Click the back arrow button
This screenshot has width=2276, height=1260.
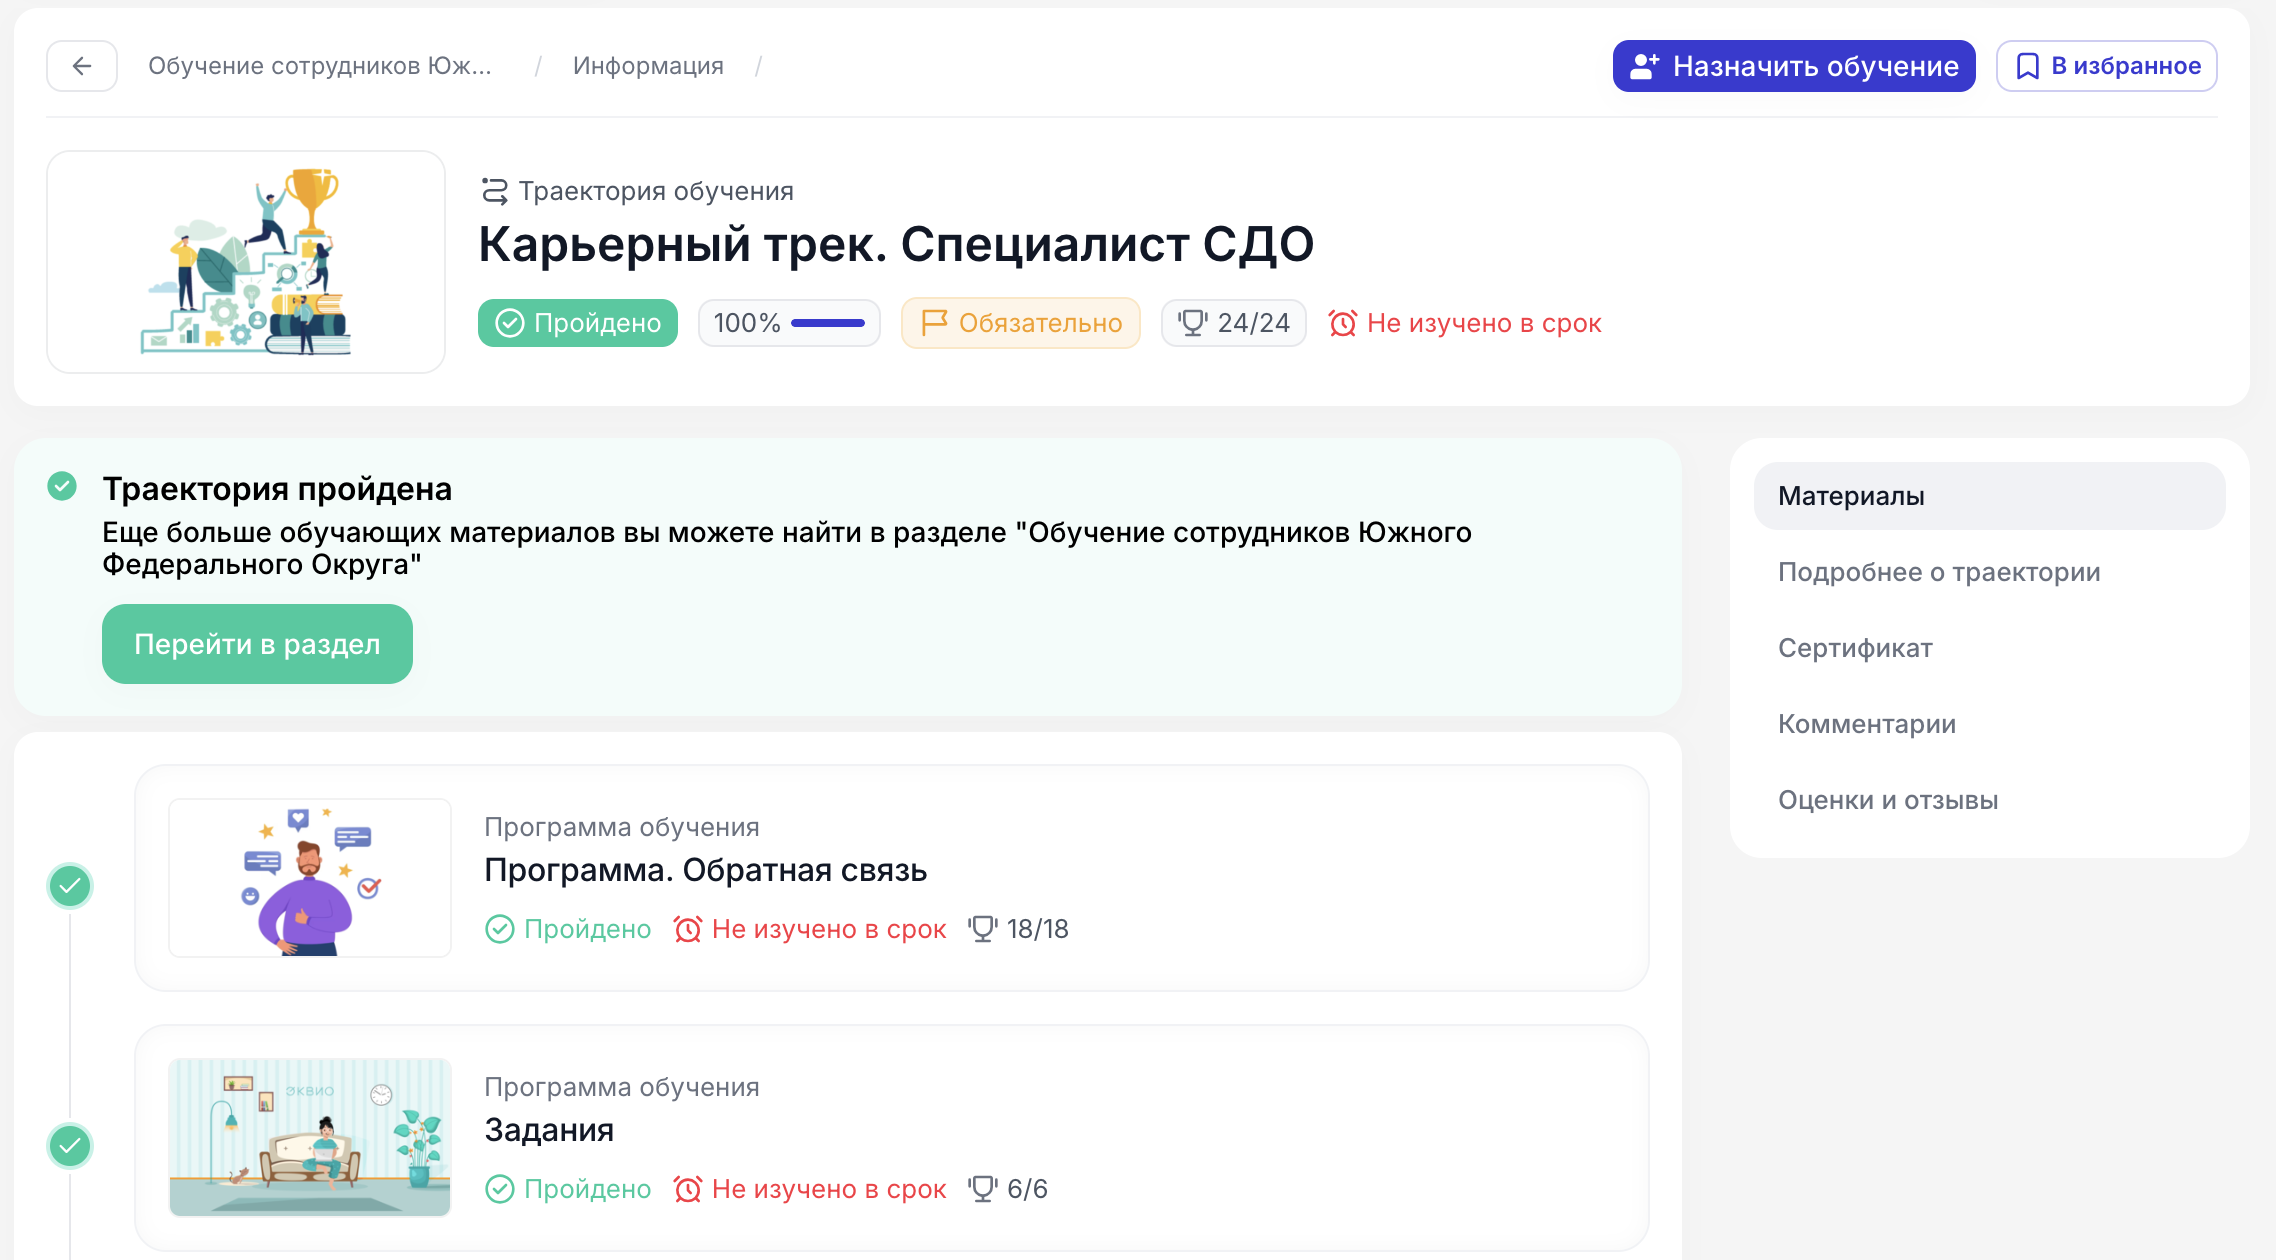82,66
